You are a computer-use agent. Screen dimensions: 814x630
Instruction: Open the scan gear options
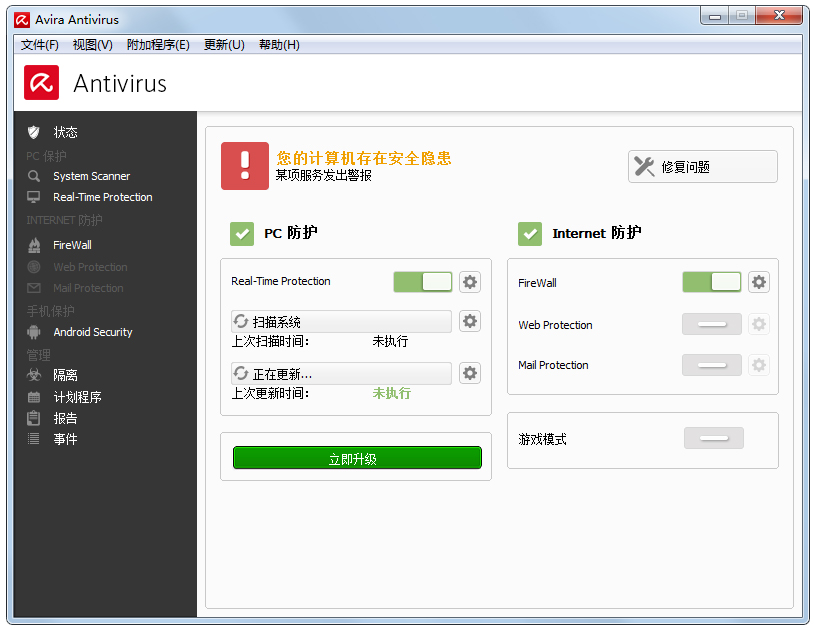pyautogui.click(x=470, y=321)
